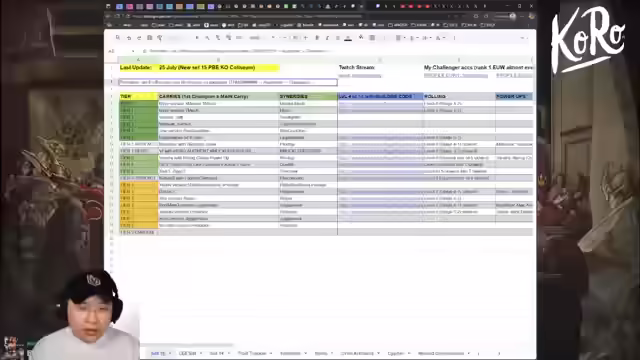Activate the paint format tool
Screen dimensions: 640x360
160,38
